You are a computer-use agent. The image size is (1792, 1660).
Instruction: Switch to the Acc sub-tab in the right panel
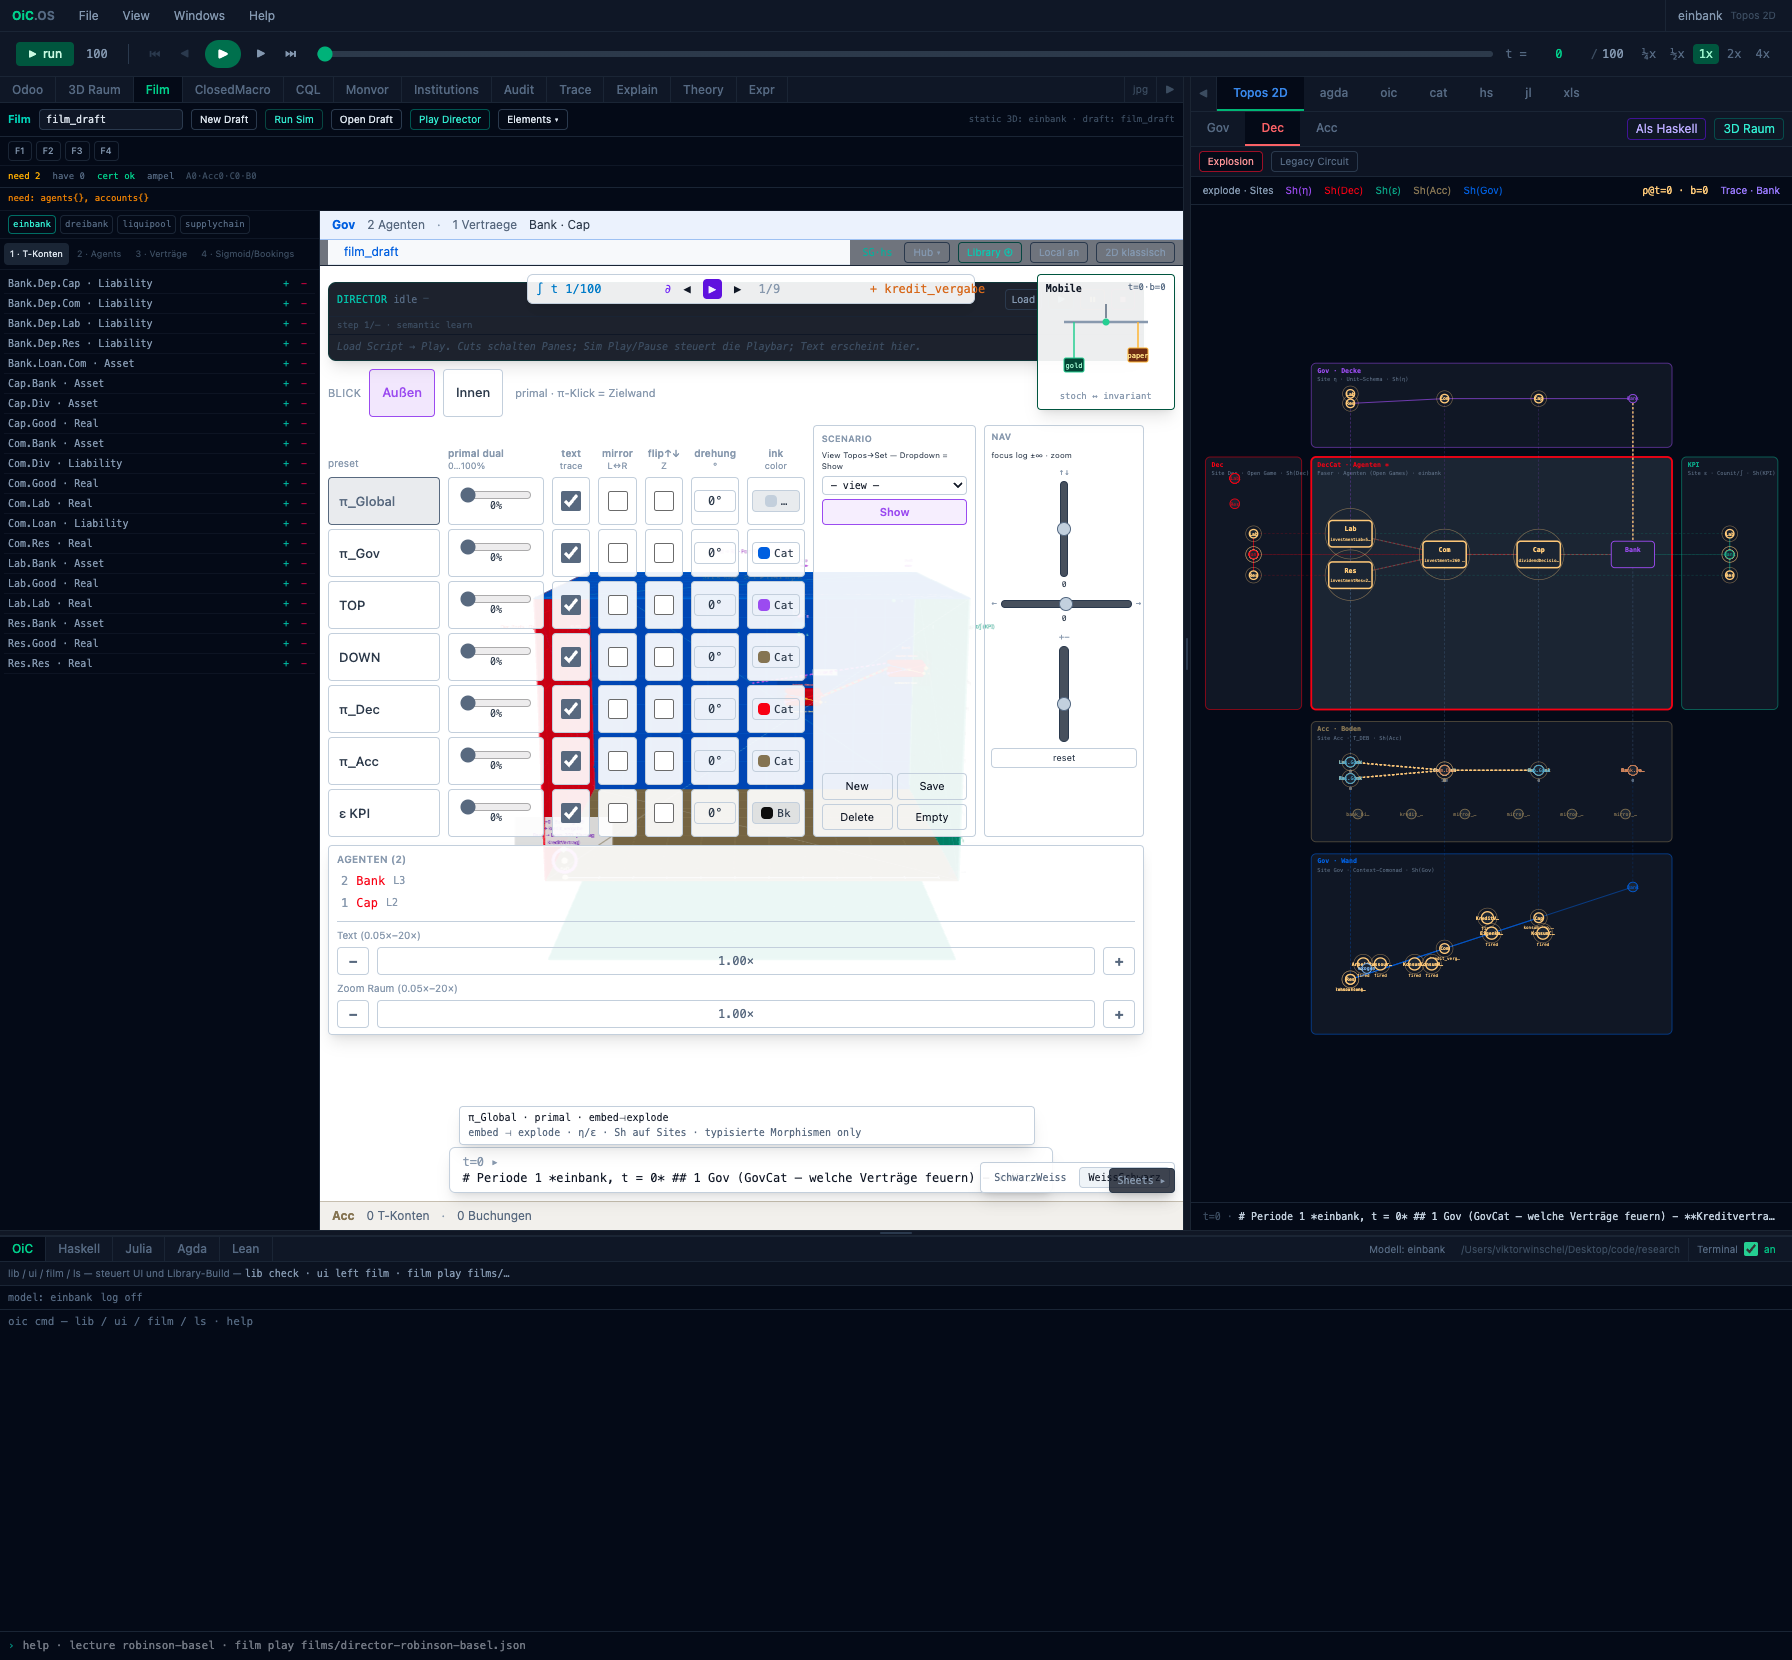1326,128
